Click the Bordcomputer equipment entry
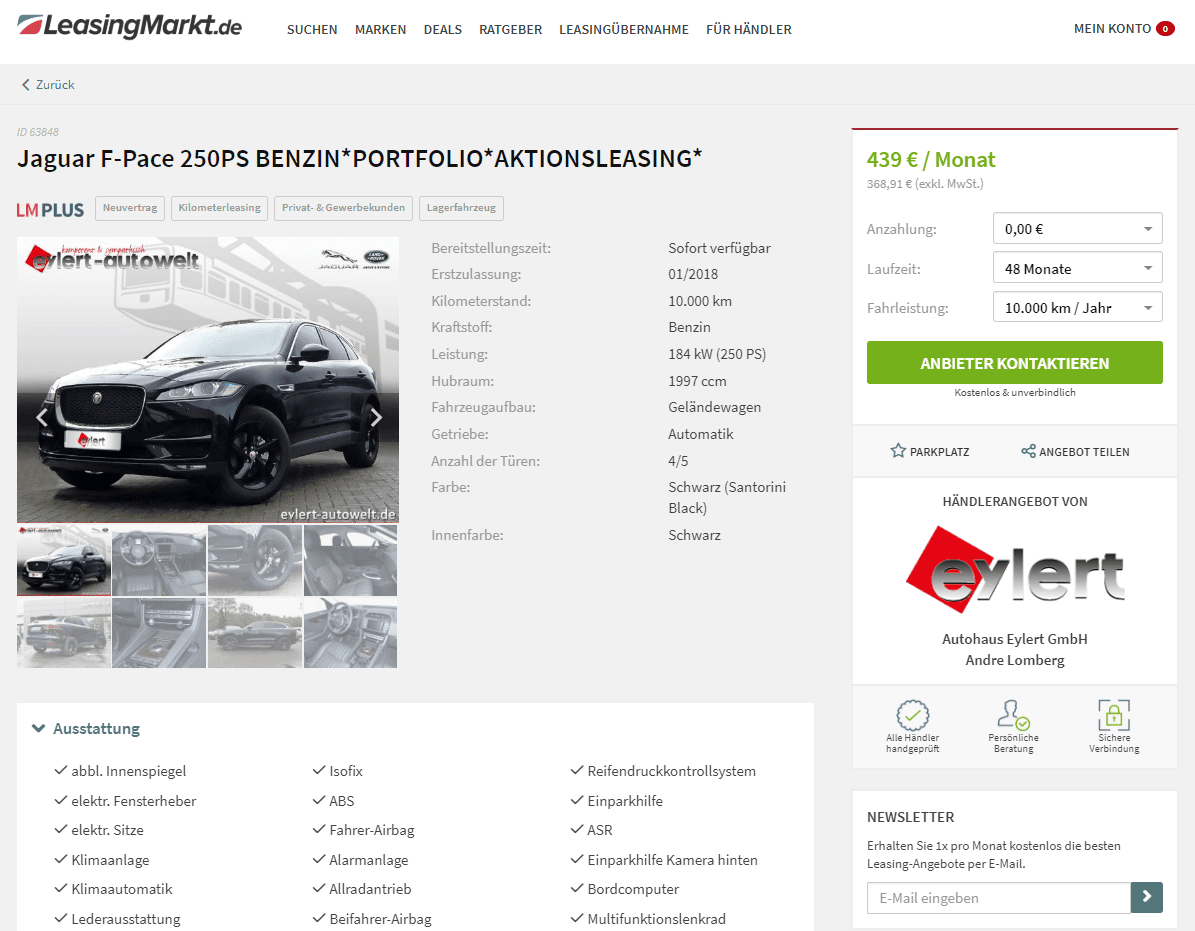Viewport: 1195px width, 931px height. click(x=633, y=889)
